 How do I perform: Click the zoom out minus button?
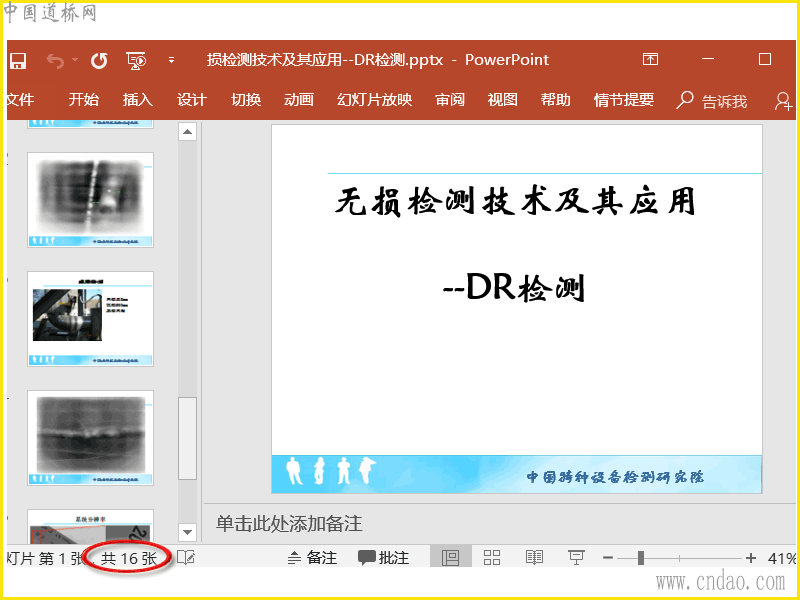608,558
